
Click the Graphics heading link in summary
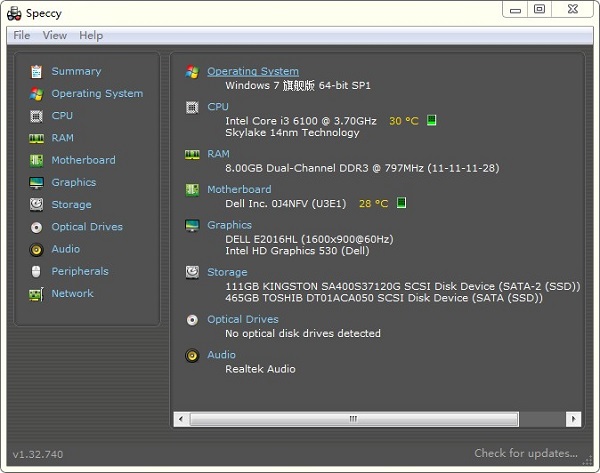point(229,225)
